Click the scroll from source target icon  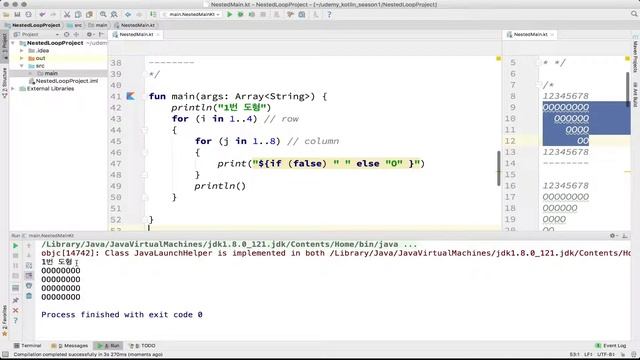pyautogui.click(x=67, y=35)
